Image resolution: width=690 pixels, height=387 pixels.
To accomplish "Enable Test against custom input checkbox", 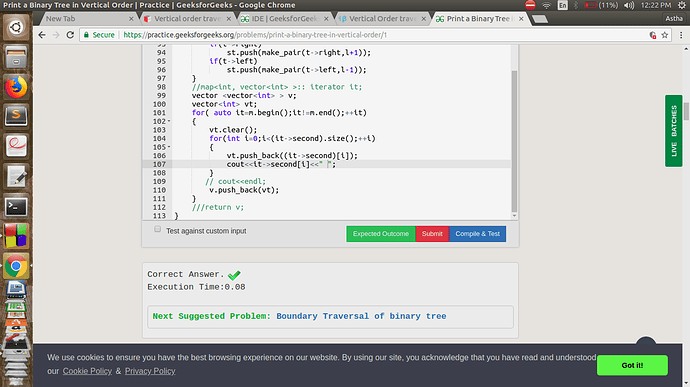I will pyautogui.click(x=158, y=229).
